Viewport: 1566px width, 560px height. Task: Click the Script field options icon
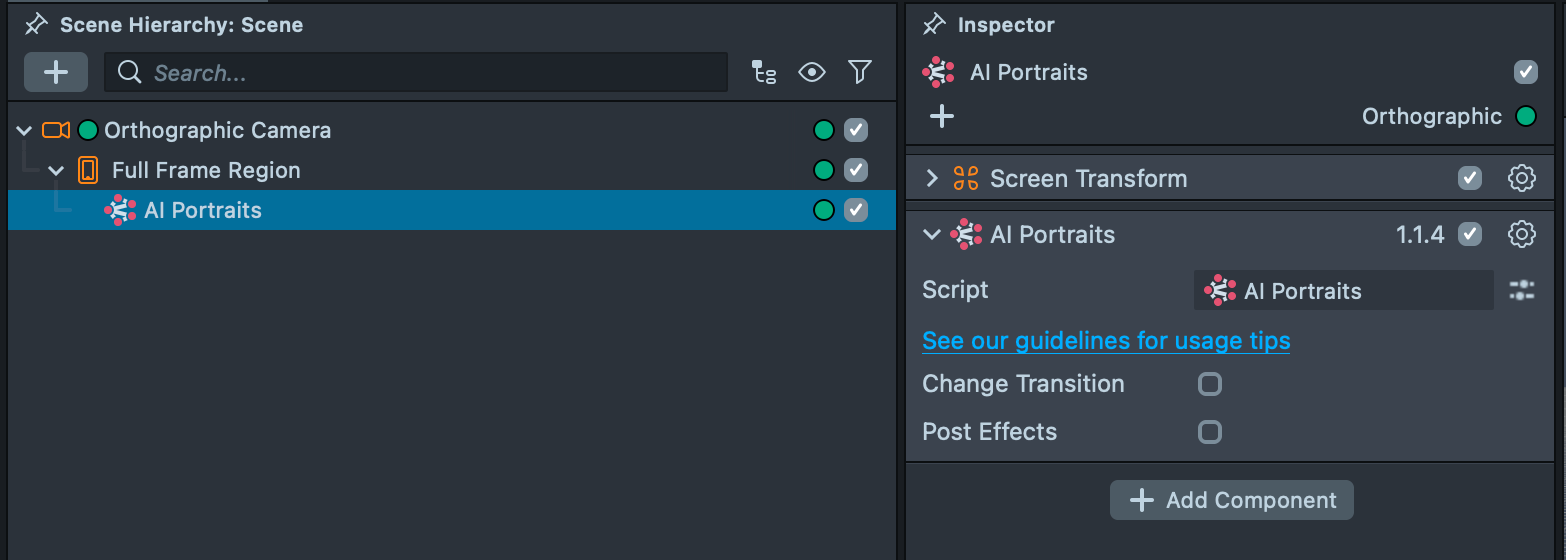(x=1521, y=291)
